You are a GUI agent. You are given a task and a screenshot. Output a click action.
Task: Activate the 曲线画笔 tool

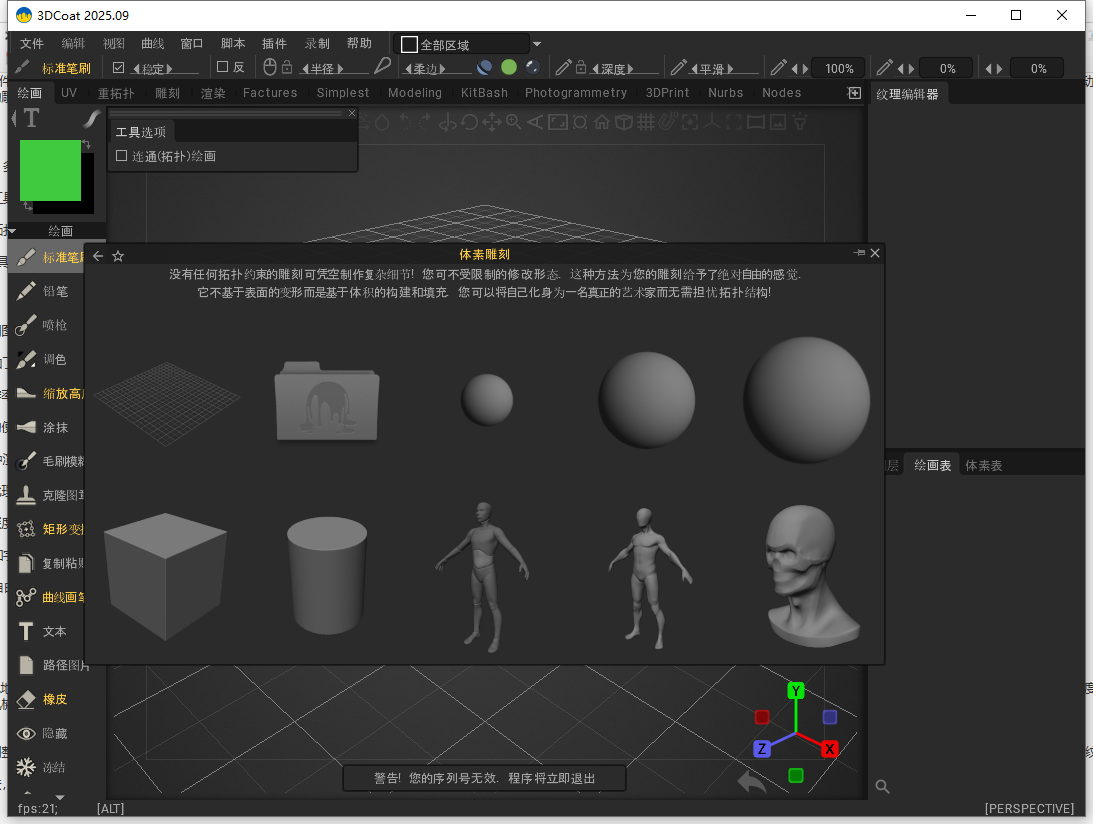click(49, 596)
